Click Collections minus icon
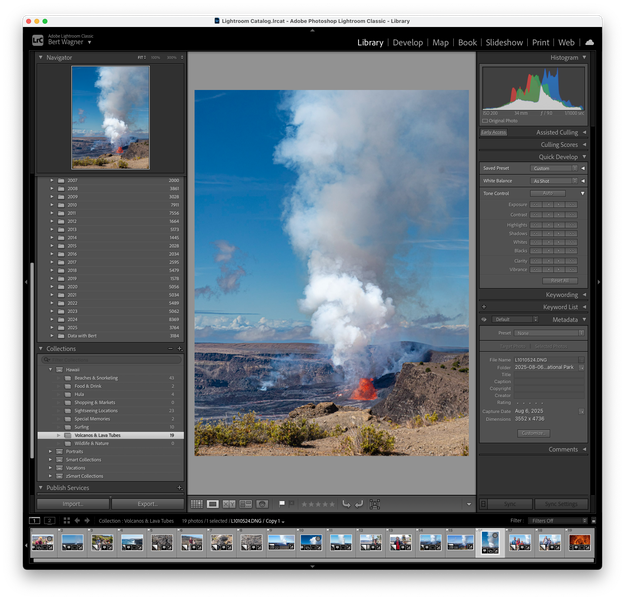This screenshot has width=625, height=600. click(170, 349)
